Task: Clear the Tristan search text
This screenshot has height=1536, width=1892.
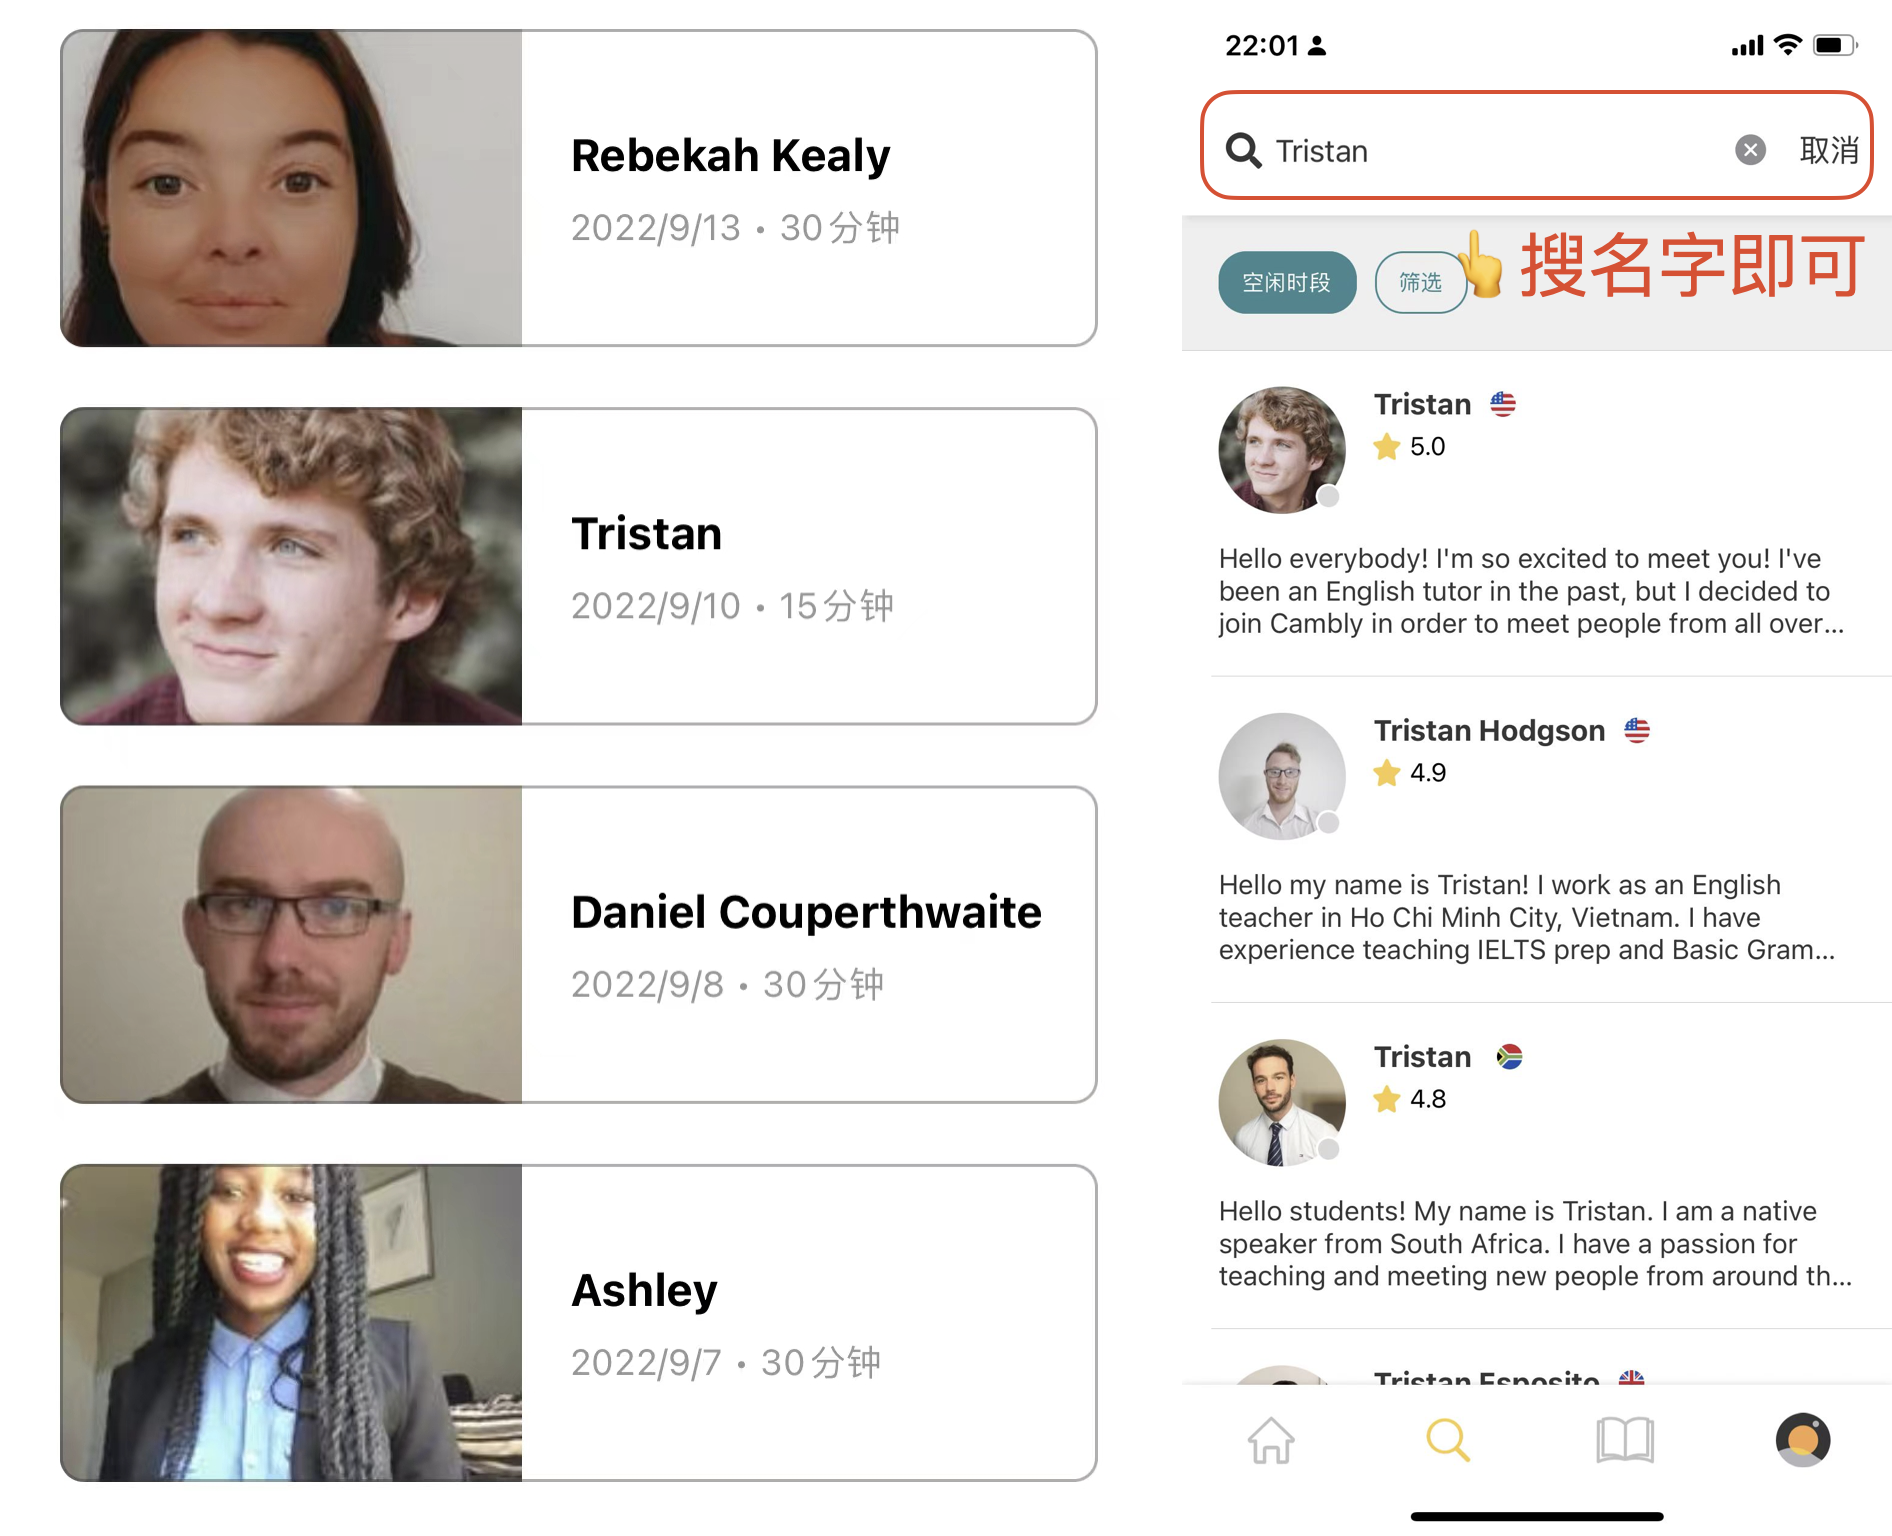Action: click(x=1749, y=150)
